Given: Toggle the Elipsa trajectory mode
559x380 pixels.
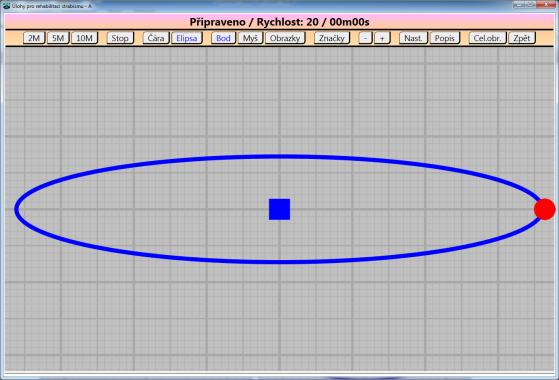Looking at the screenshot, I should pos(187,38).
